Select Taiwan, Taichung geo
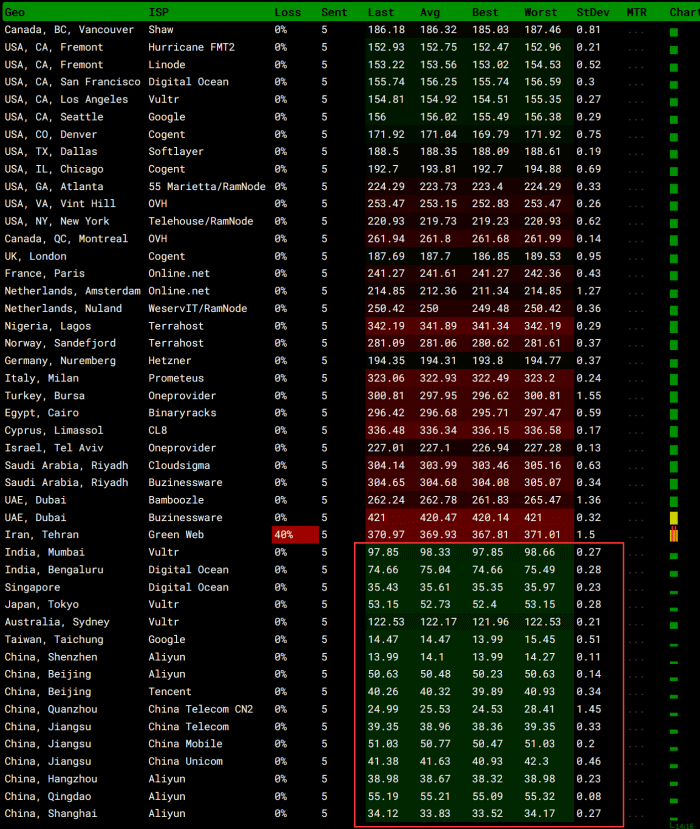 54,639
